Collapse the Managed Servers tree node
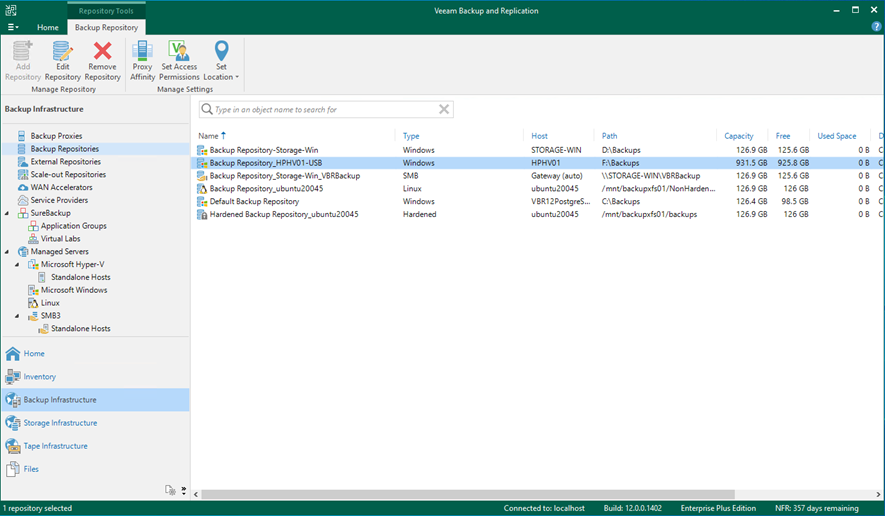This screenshot has width=885, height=516. (7, 252)
